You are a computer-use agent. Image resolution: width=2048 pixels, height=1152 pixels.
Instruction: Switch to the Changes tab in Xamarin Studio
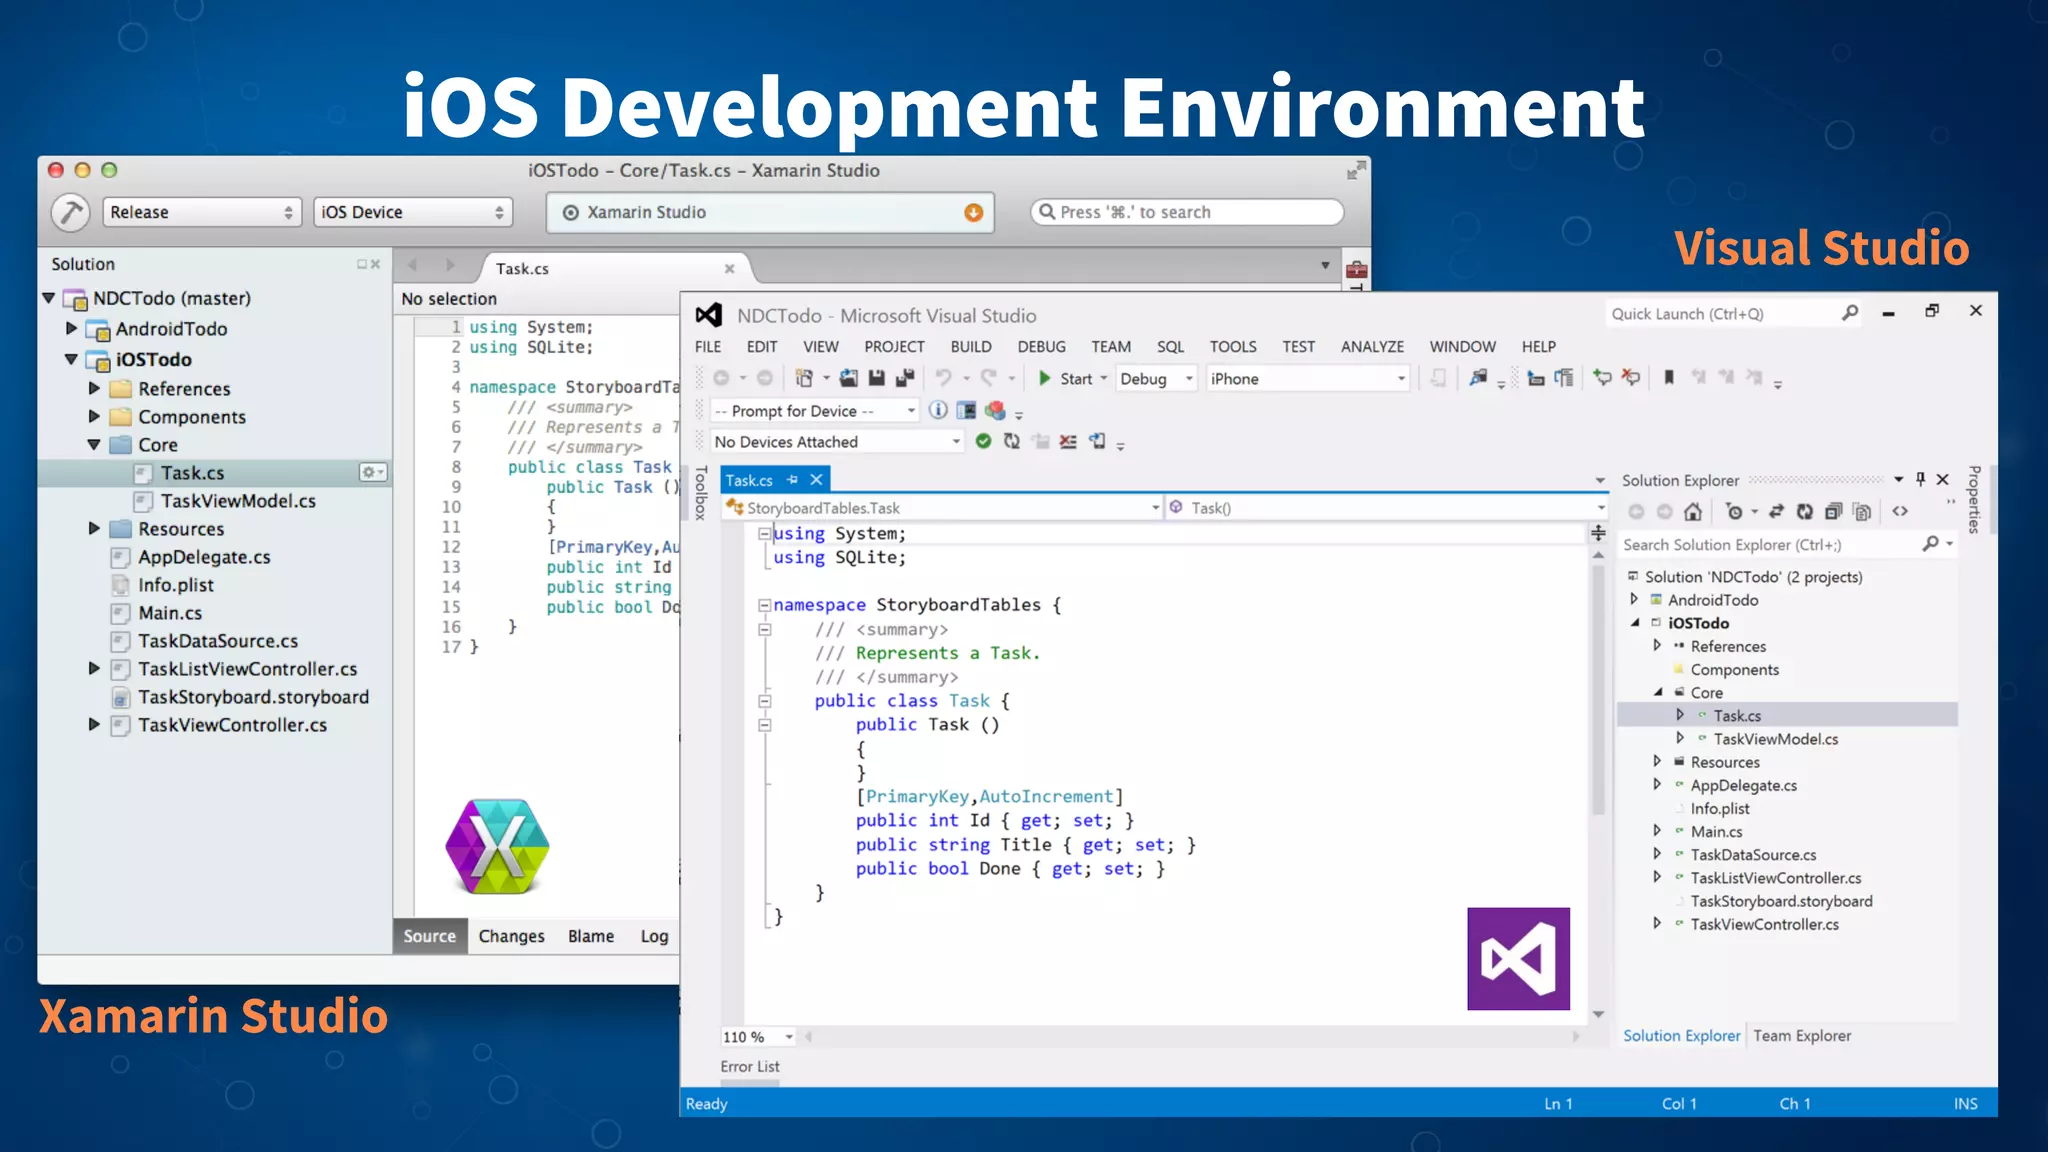[x=511, y=936]
